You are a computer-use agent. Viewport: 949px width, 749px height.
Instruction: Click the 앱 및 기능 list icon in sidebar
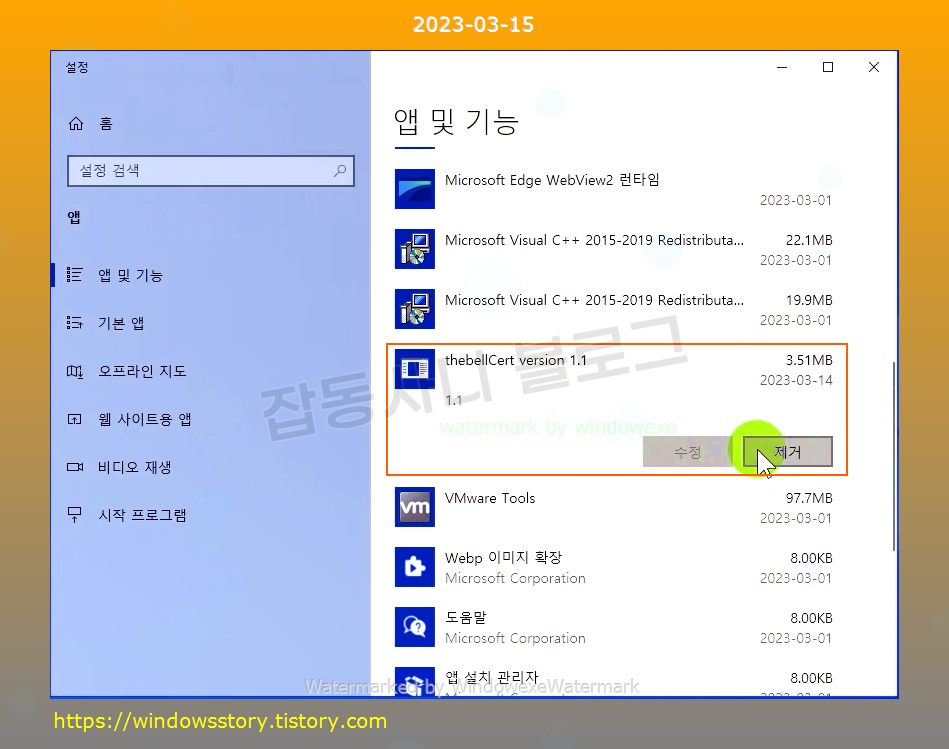(x=74, y=275)
